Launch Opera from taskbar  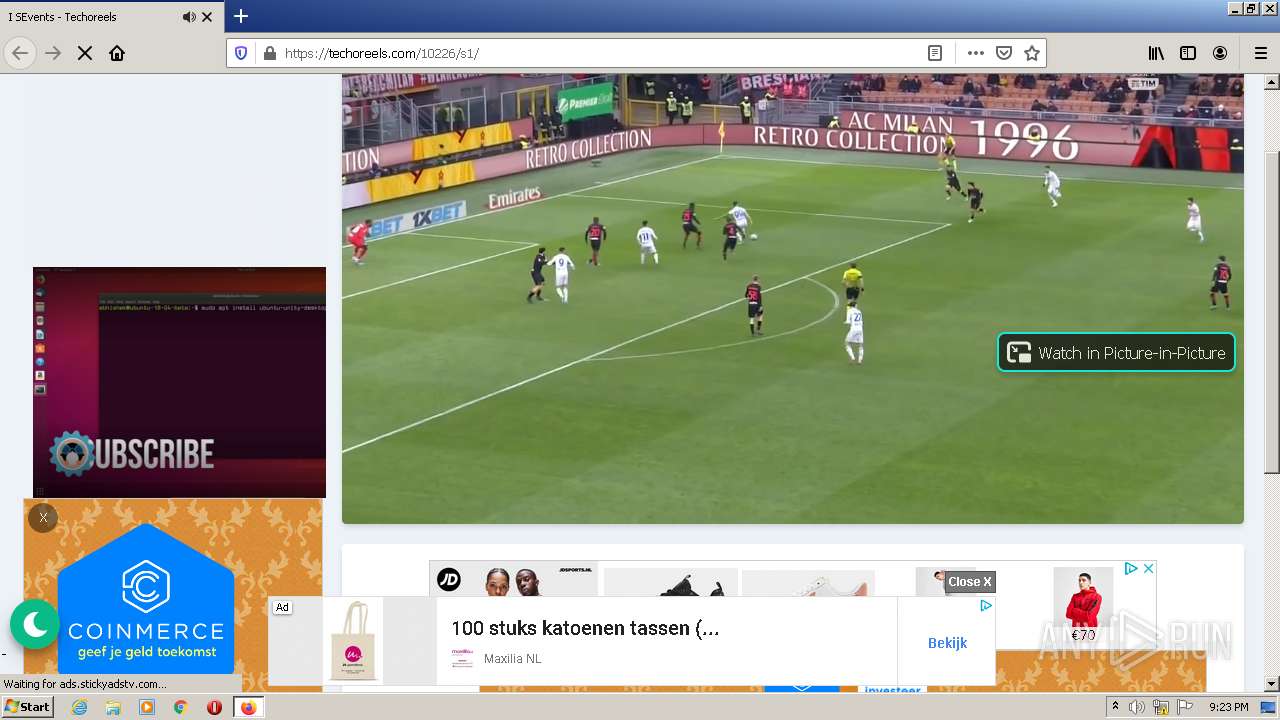tap(214, 707)
